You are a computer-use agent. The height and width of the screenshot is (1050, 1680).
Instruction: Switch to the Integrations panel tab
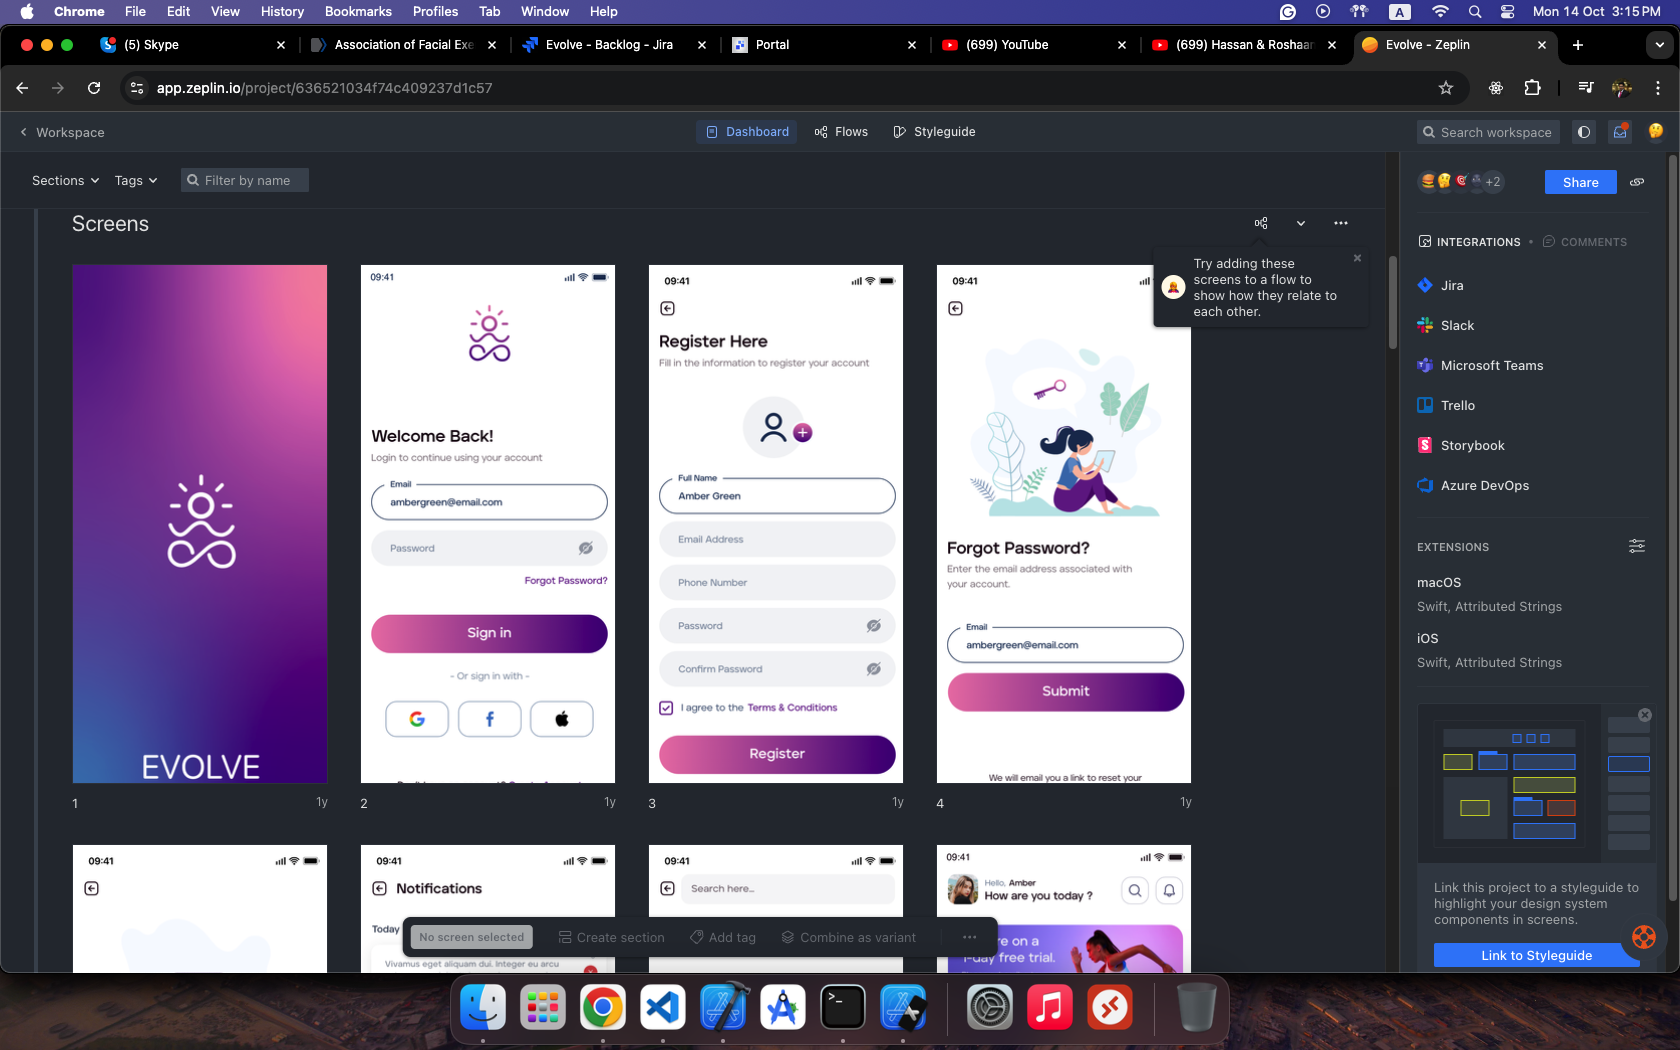tap(1469, 242)
